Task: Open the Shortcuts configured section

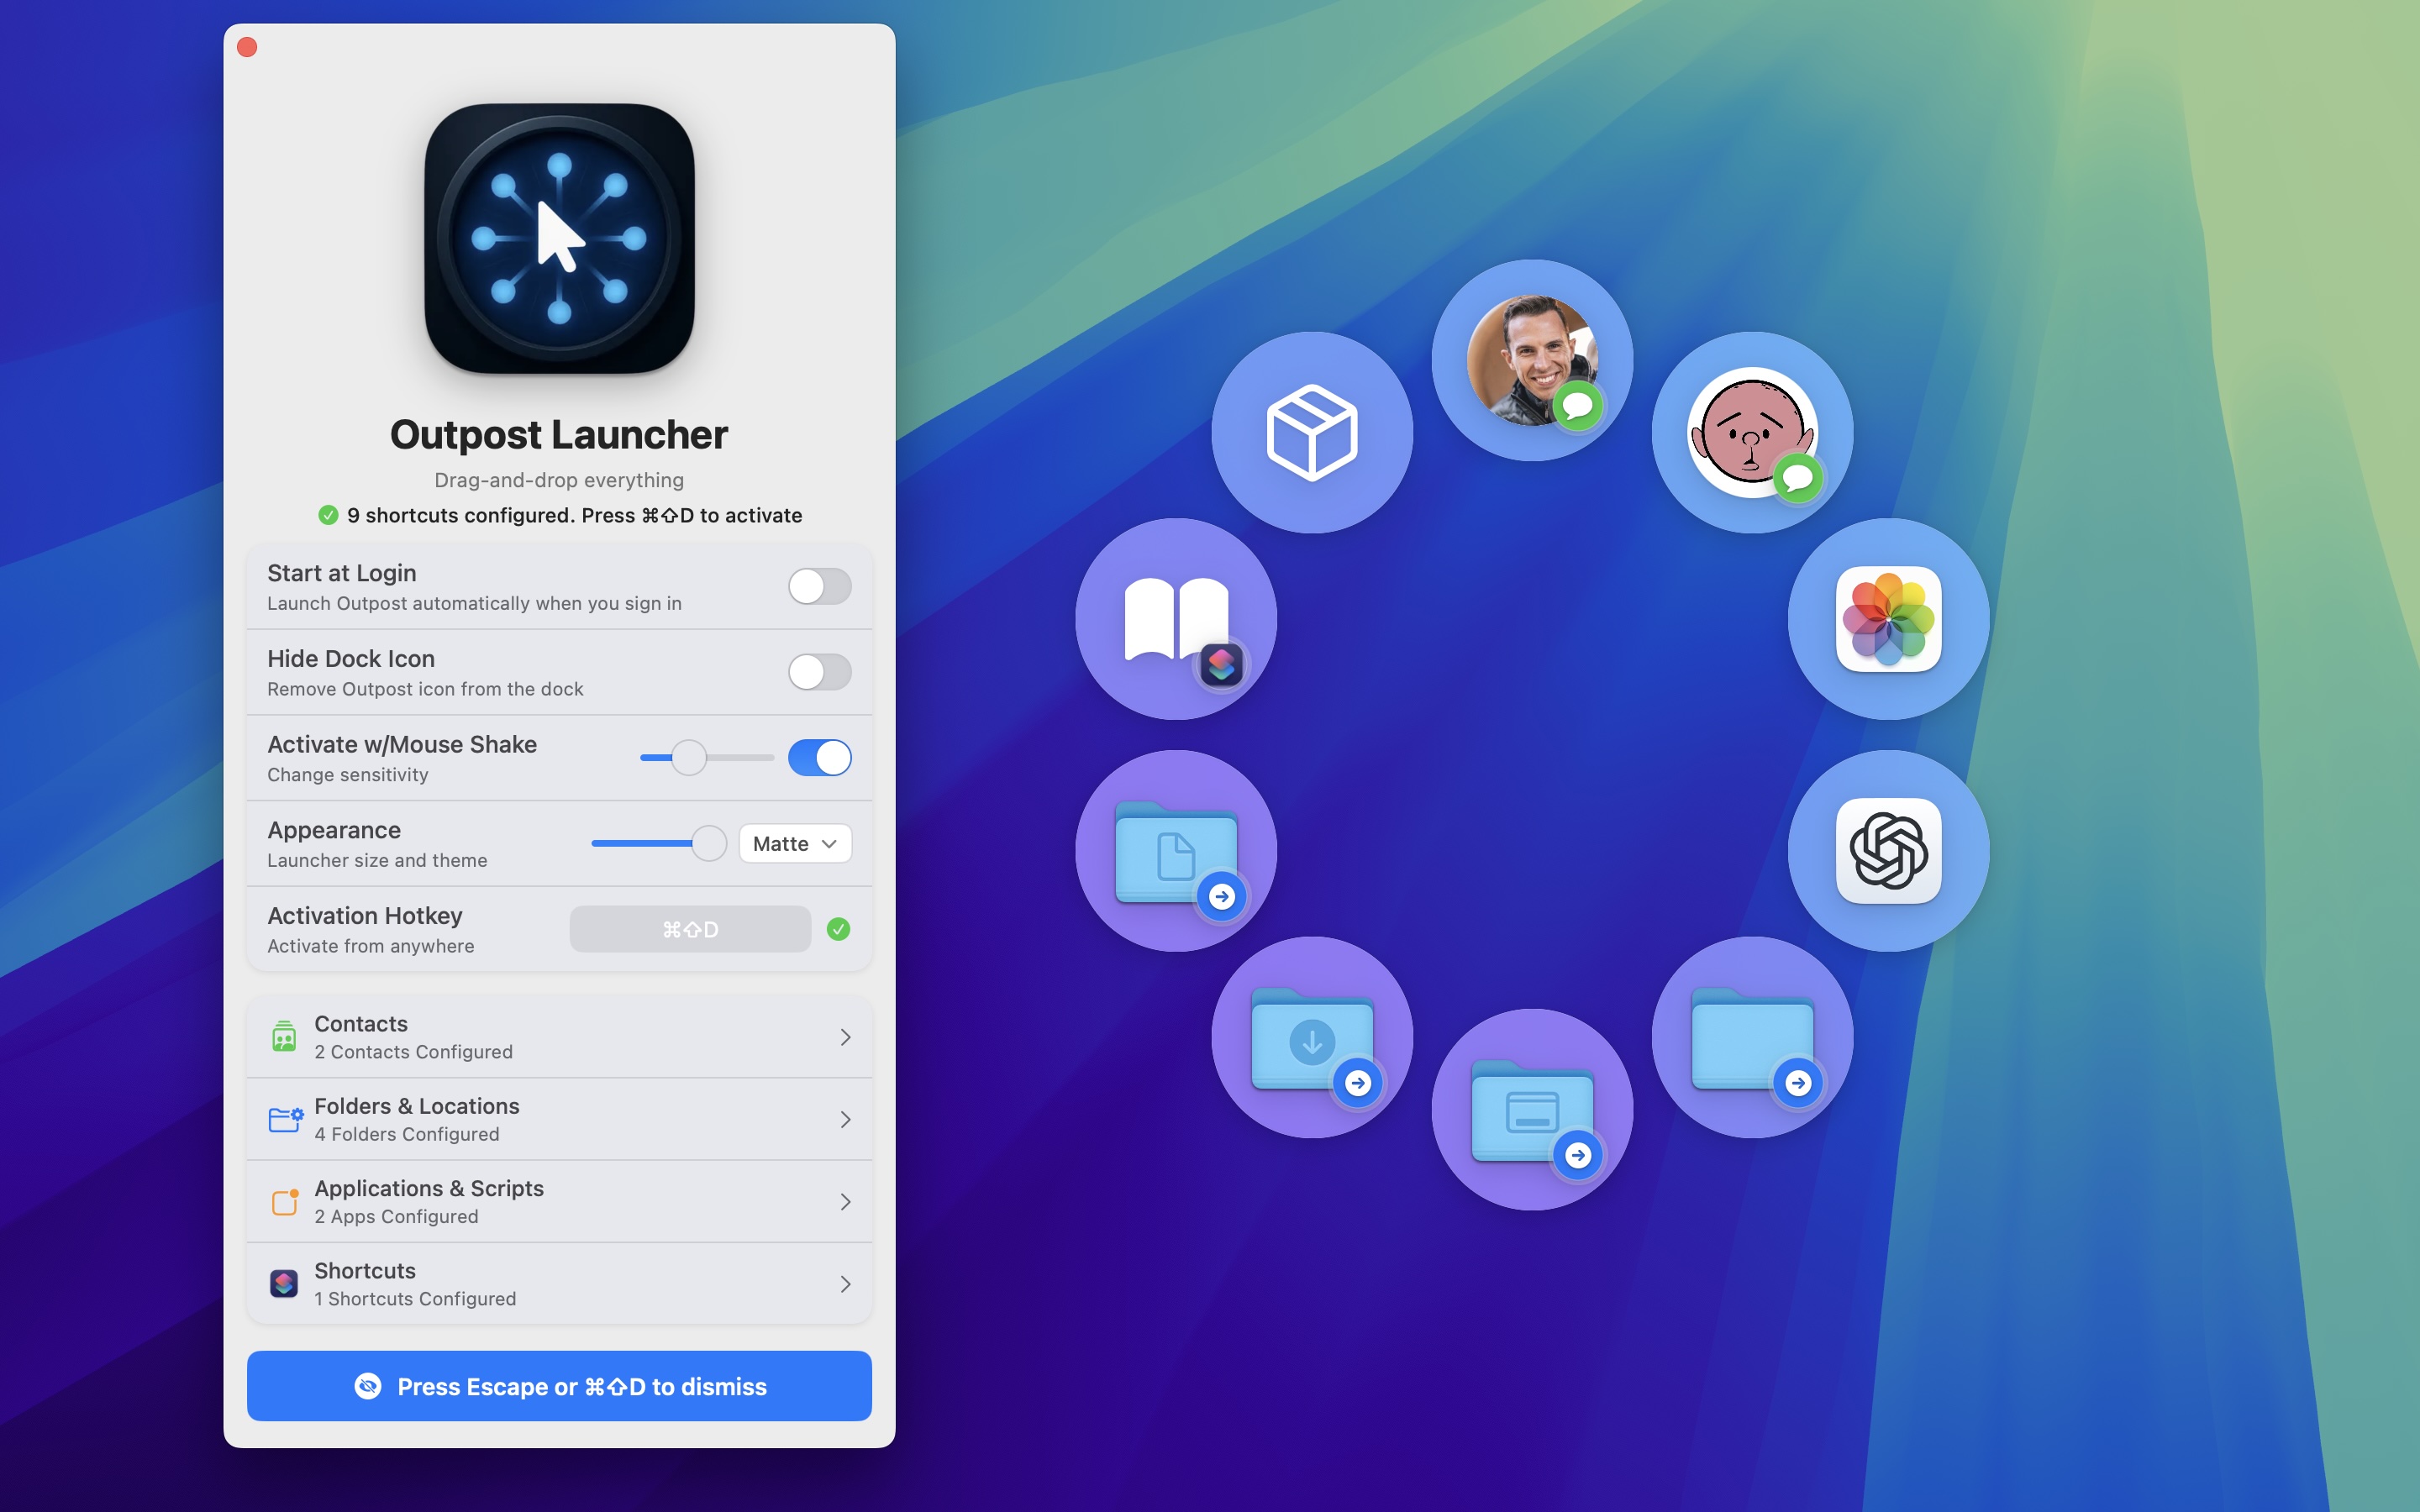Action: click(559, 1283)
